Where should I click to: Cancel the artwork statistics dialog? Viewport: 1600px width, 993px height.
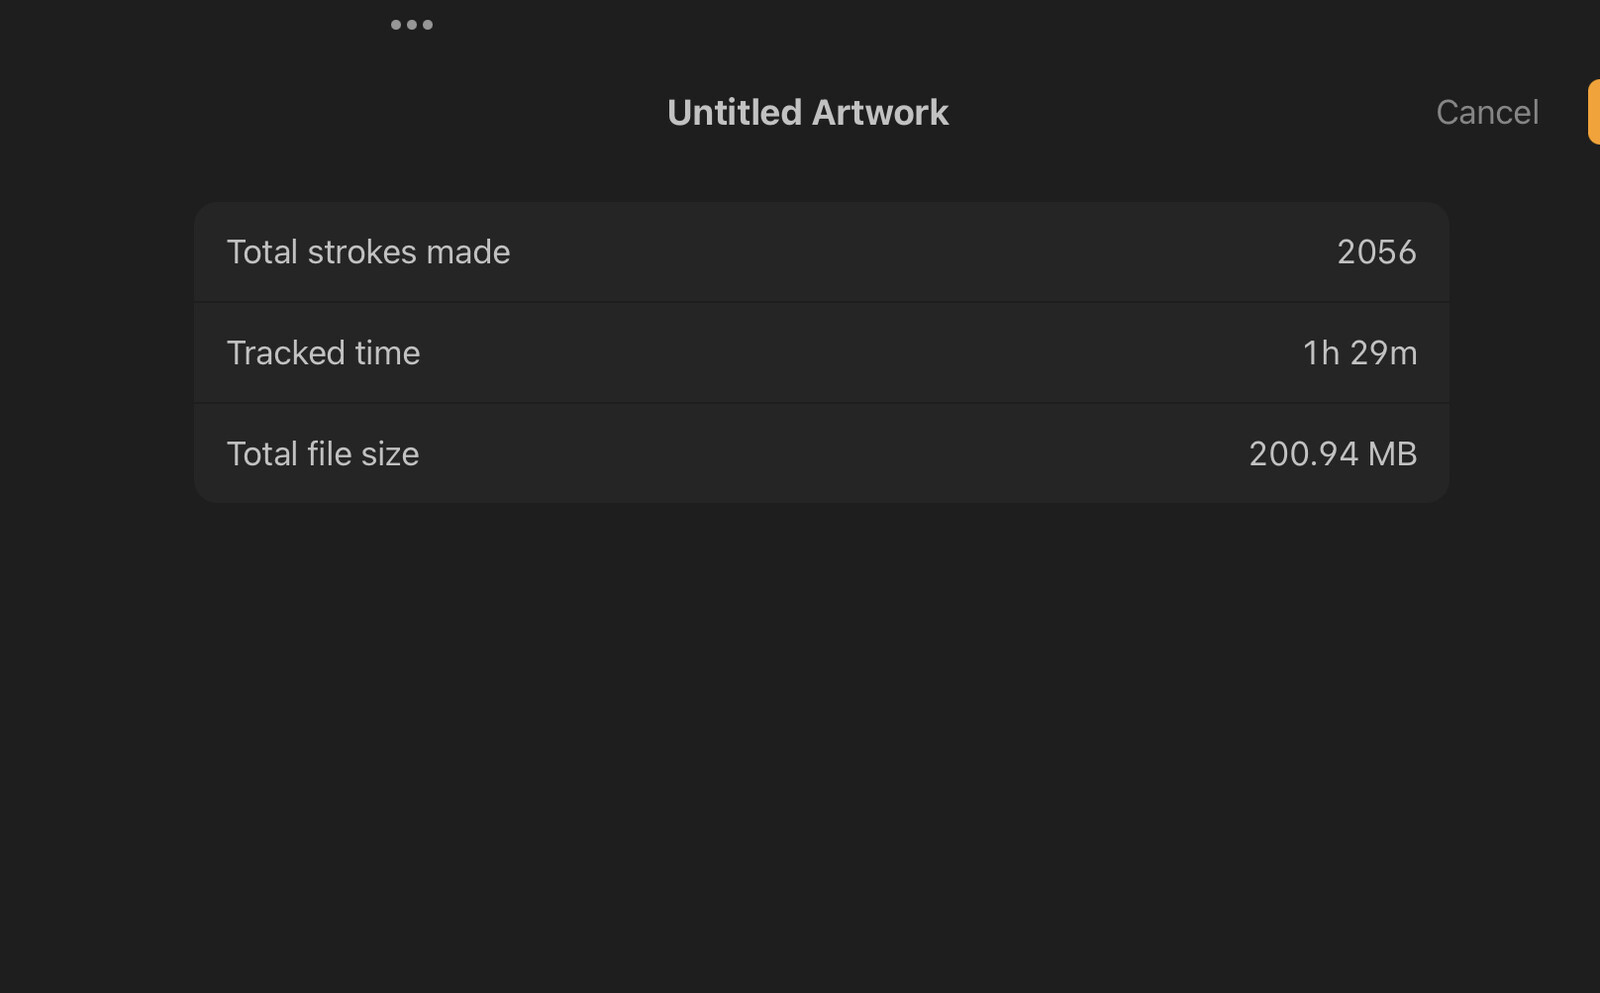coord(1487,112)
